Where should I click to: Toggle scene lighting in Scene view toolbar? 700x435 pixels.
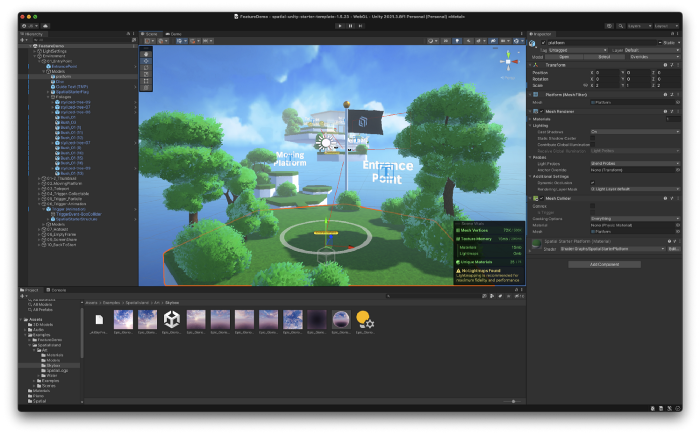457,41
